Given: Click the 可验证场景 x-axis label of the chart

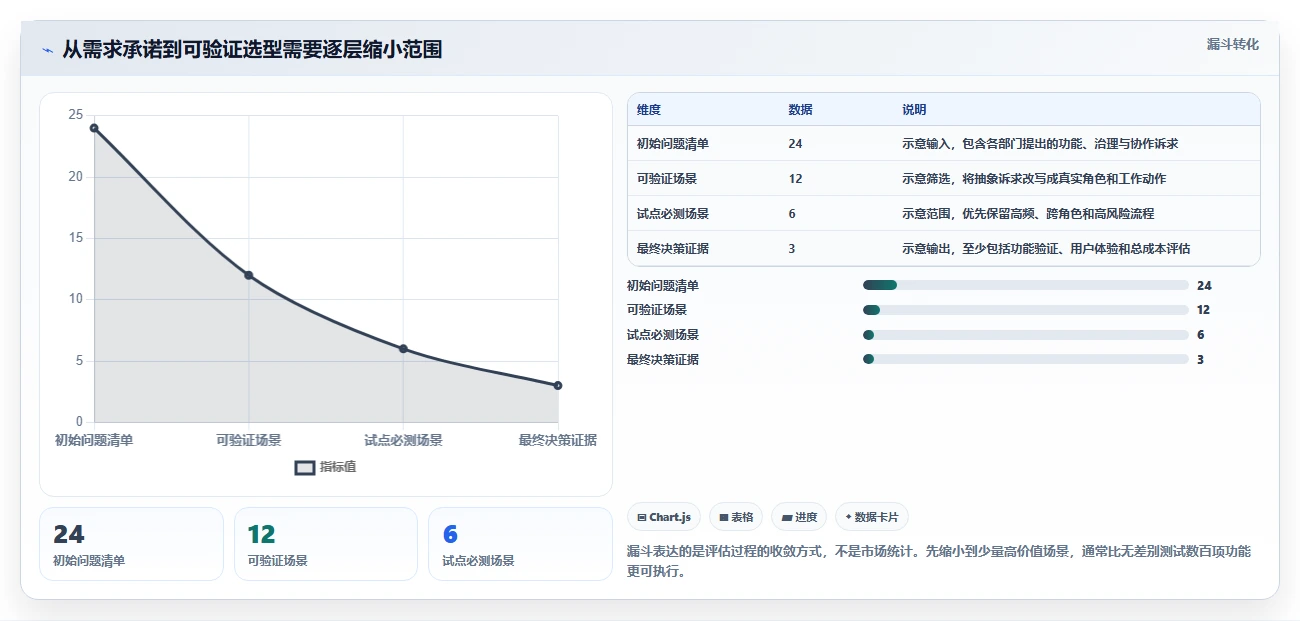Looking at the screenshot, I should click(249, 440).
